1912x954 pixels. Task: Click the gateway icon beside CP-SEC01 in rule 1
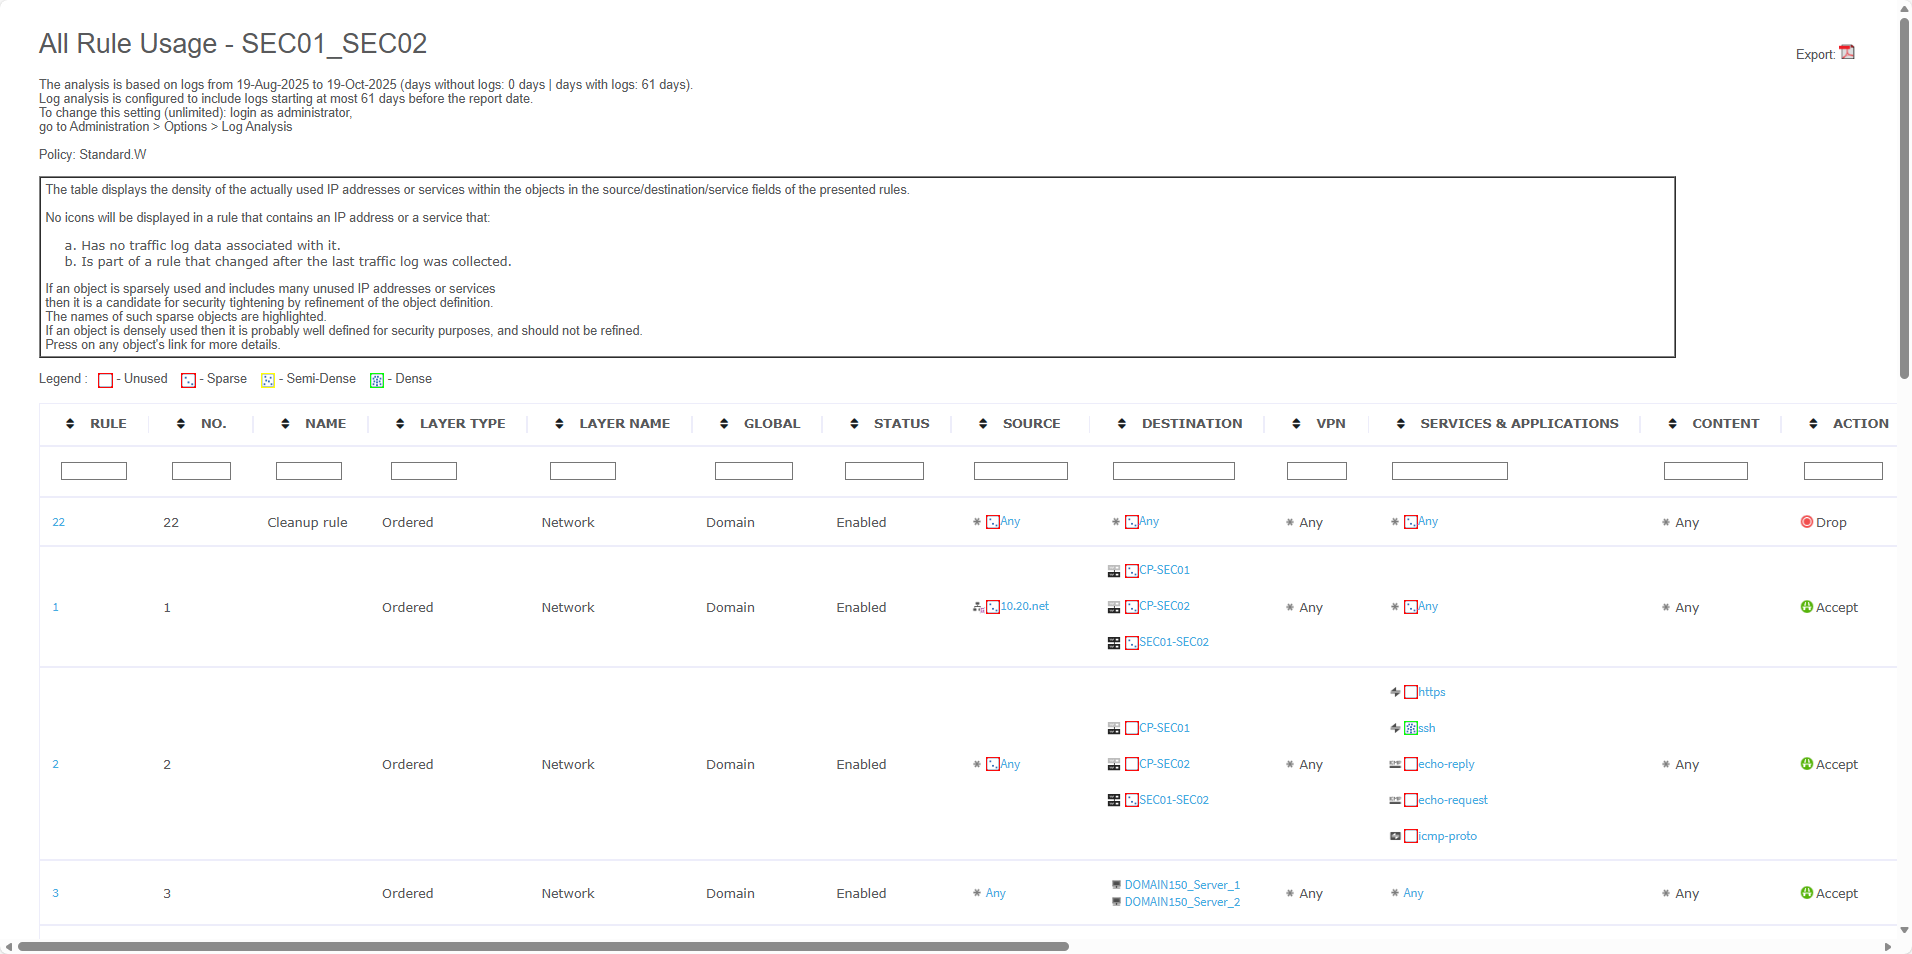1113,571
